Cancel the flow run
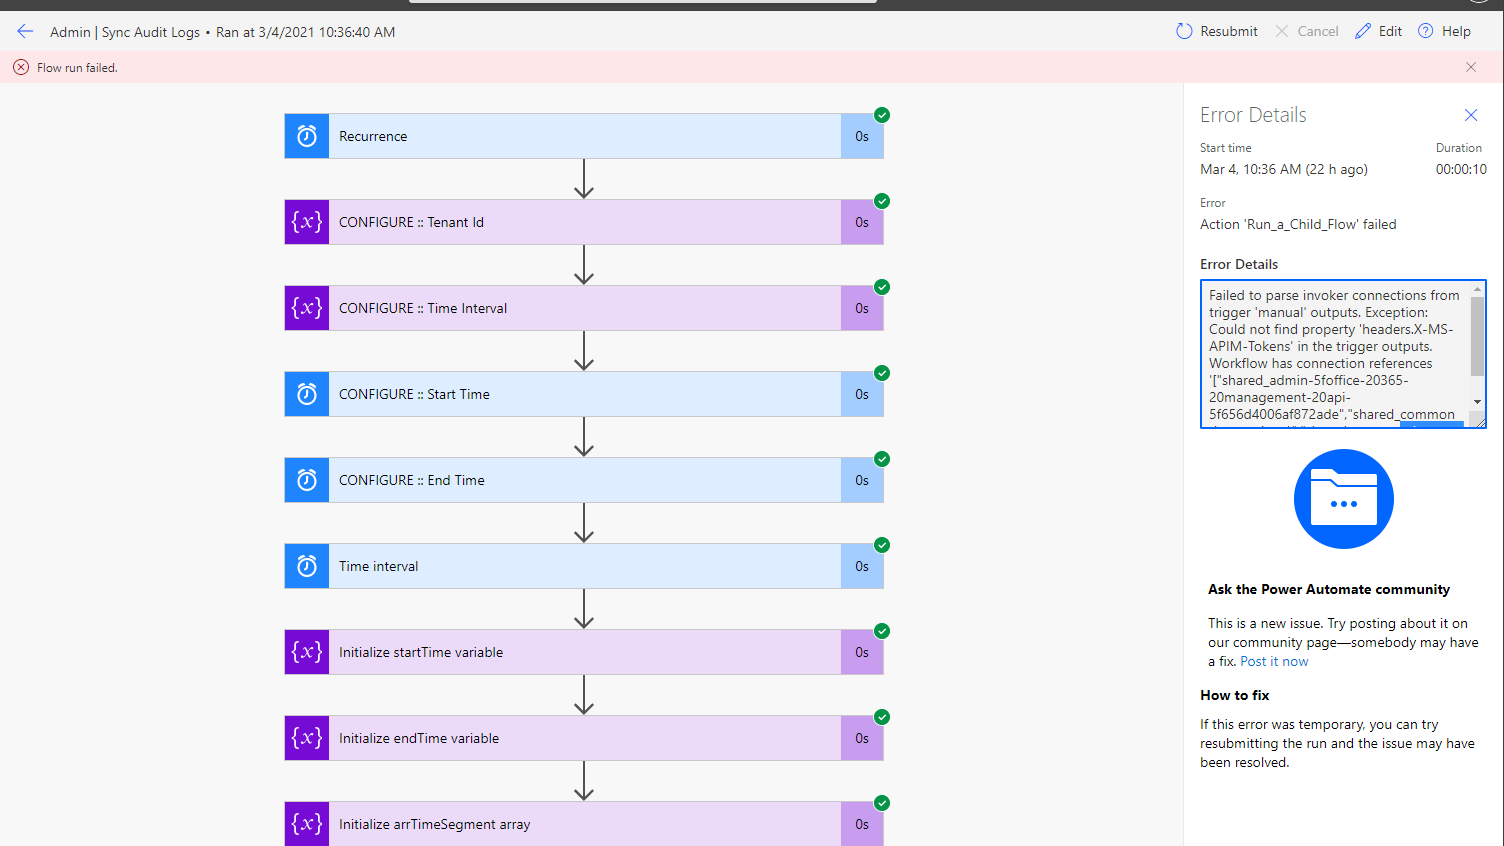Screen dimensions: 1504x846 (1307, 31)
